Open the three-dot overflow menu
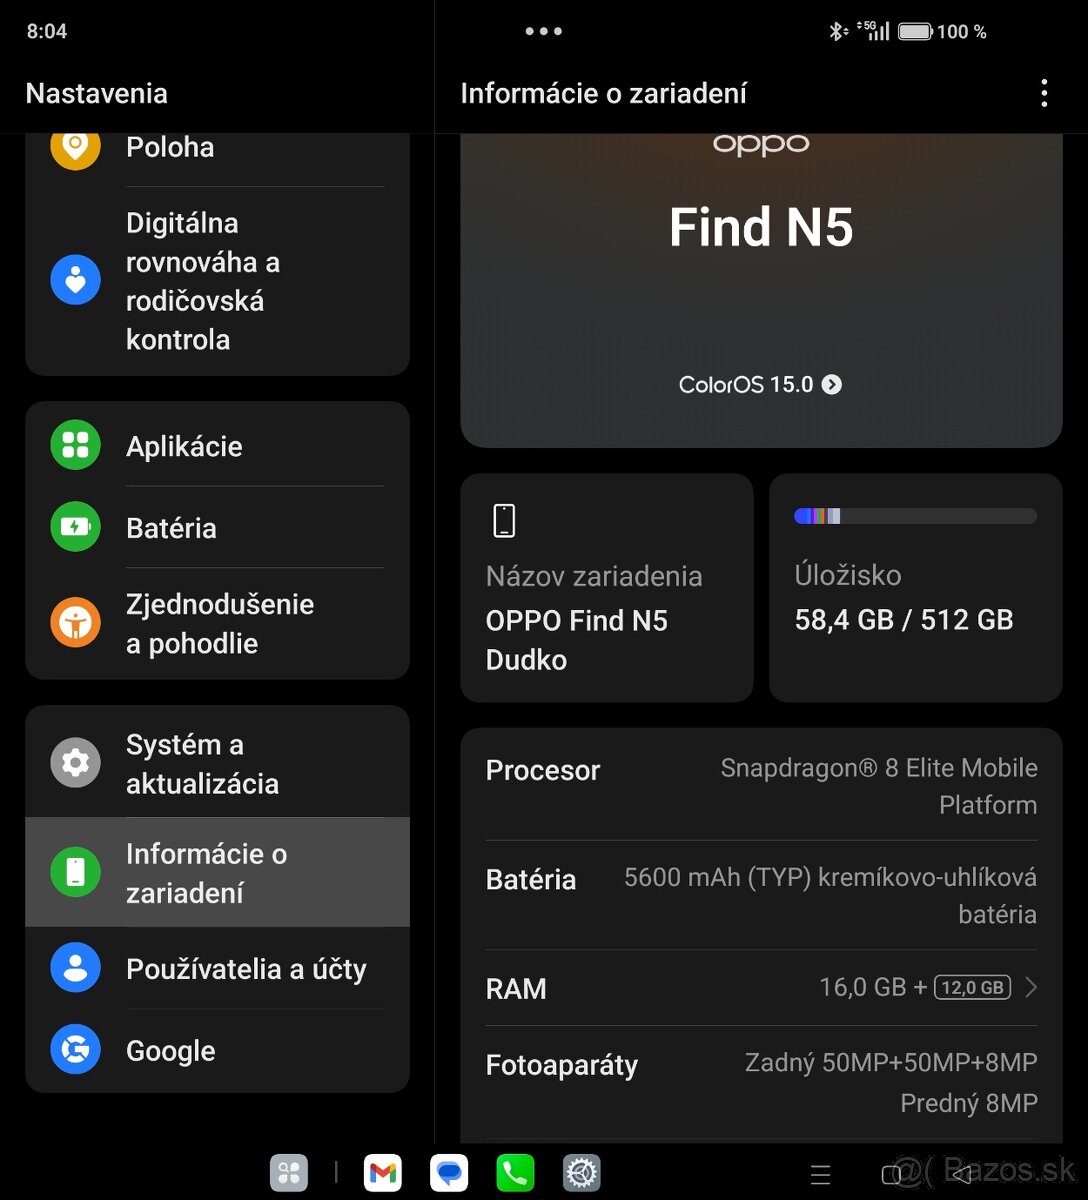Viewport: 1088px width, 1200px height. coord(1044,92)
